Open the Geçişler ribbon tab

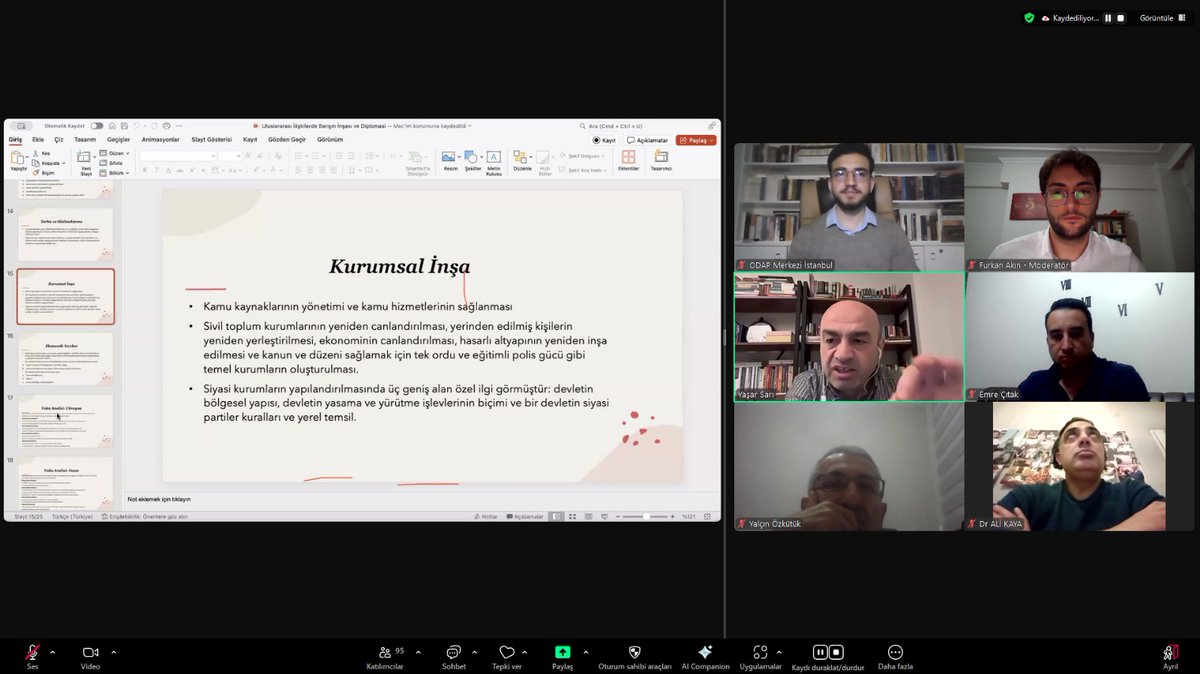coord(118,140)
